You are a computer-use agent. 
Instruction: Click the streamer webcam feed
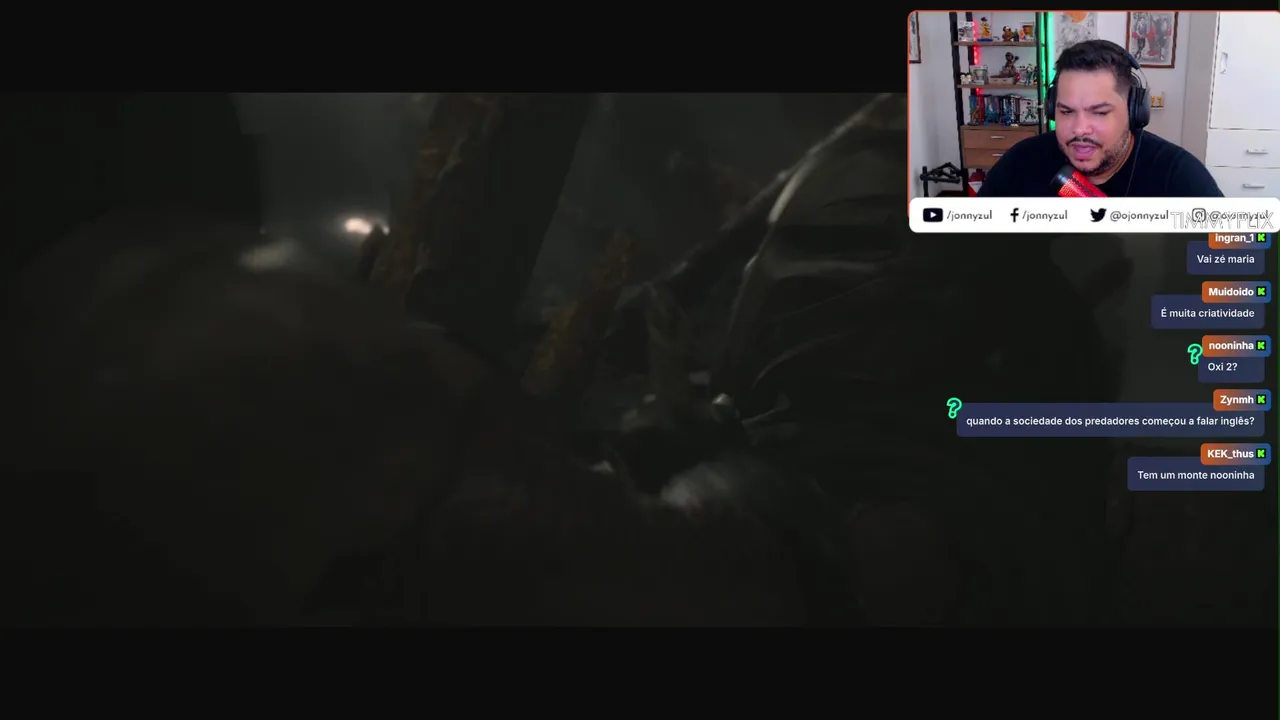(x=1094, y=105)
